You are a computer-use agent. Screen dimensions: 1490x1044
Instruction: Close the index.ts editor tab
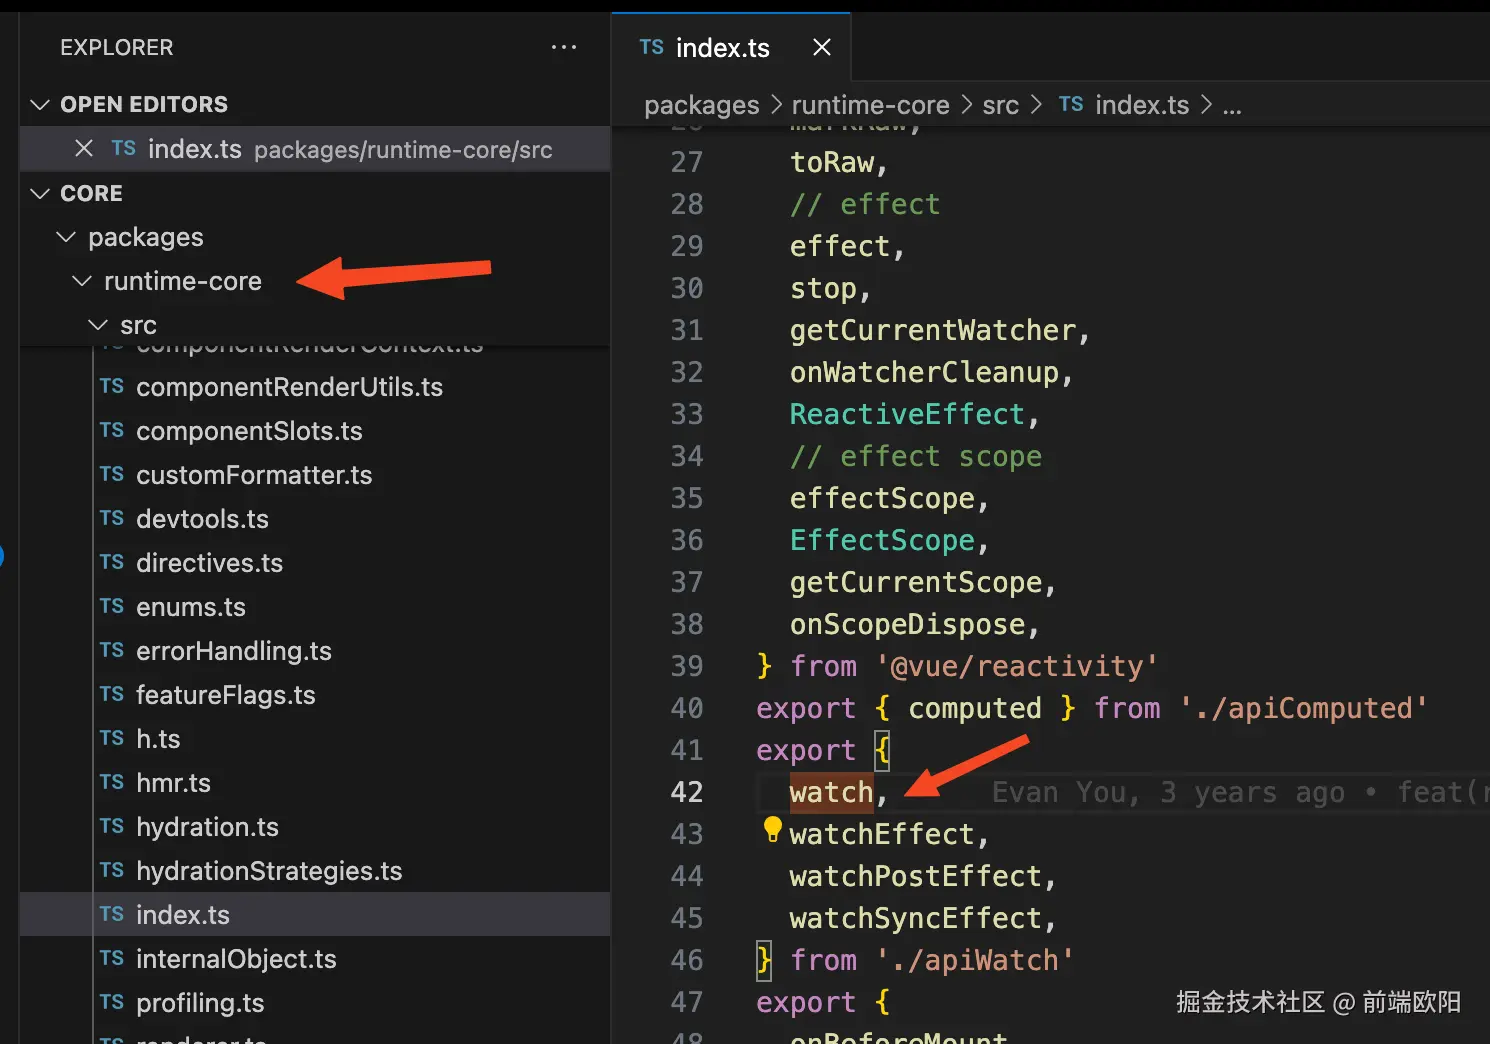pos(822,47)
